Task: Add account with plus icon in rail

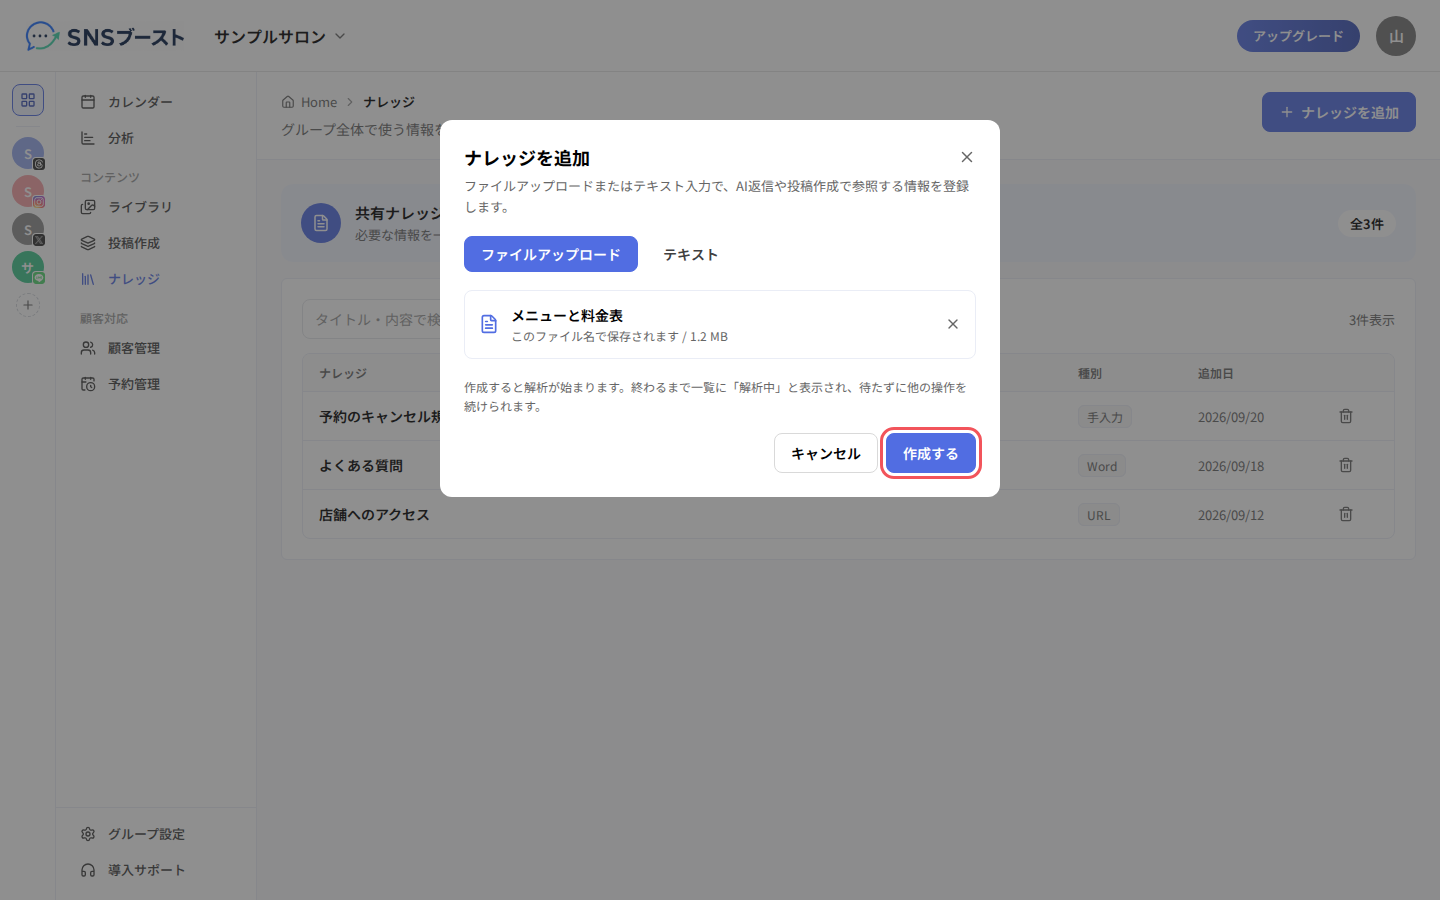Action: [x=28, y=305]
